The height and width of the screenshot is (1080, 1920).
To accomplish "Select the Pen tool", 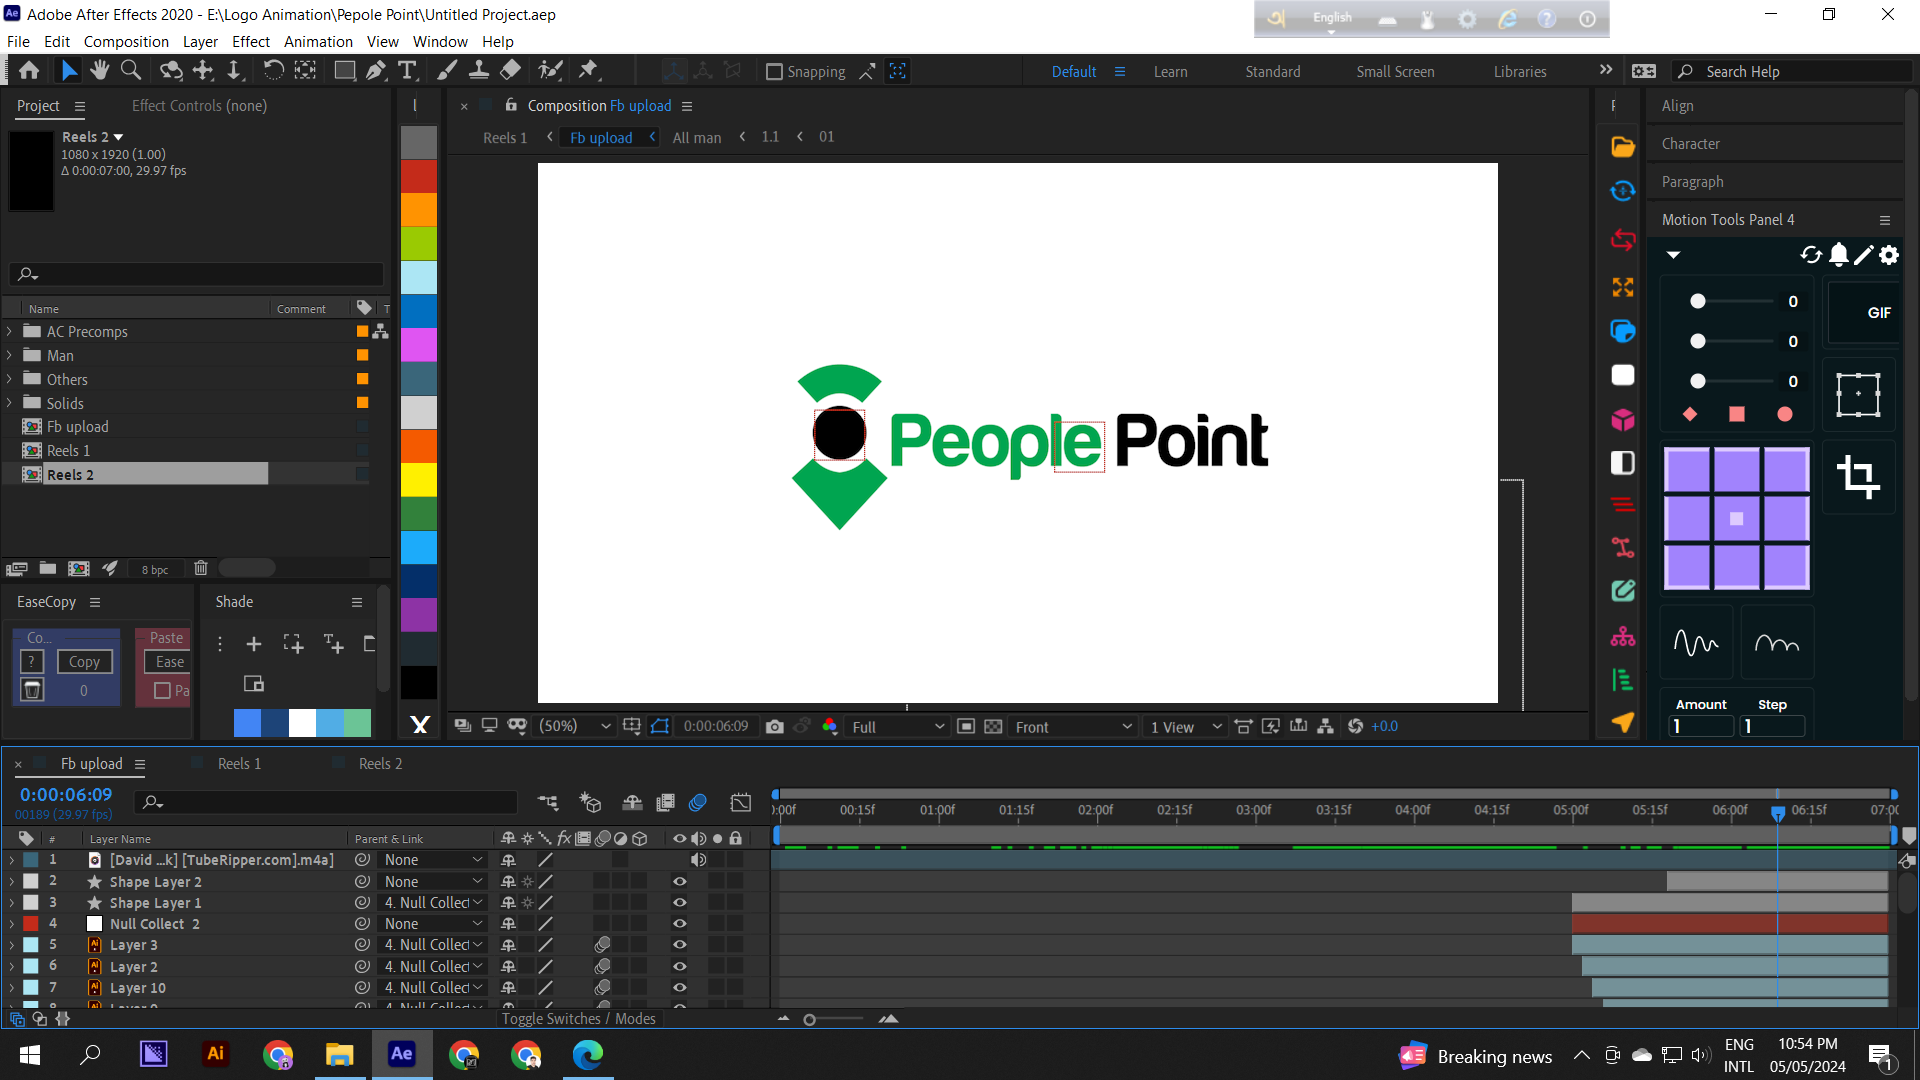I will 376,70.
